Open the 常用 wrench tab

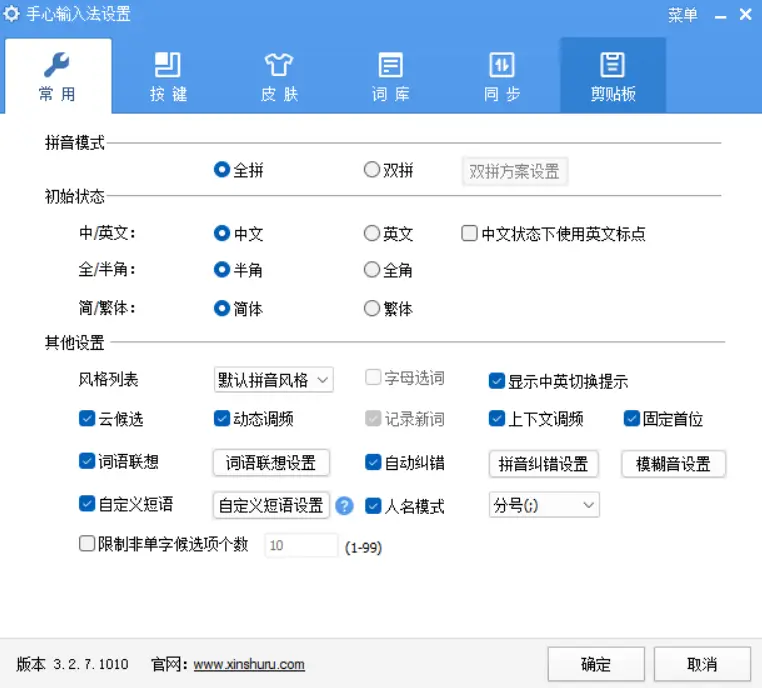coord(58,76)
